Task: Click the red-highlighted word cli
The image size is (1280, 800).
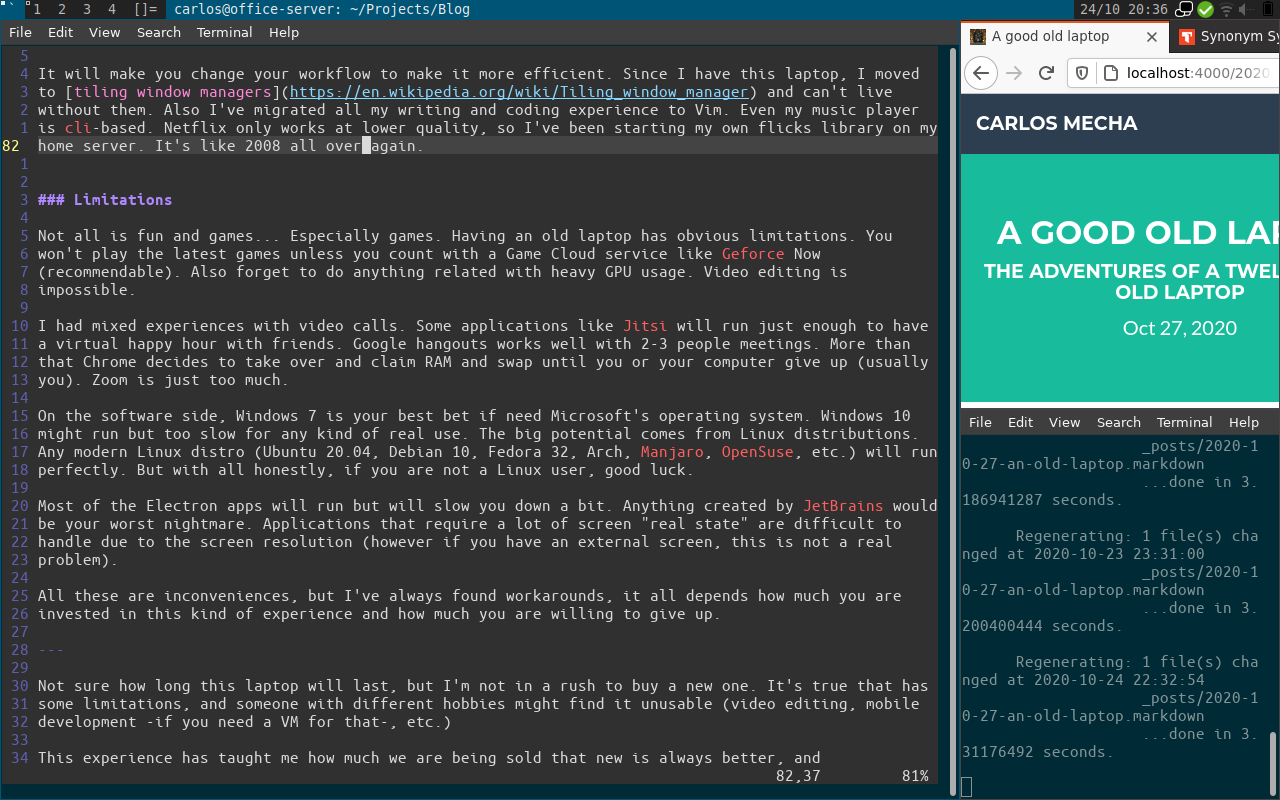Action: tap(78, 128)
